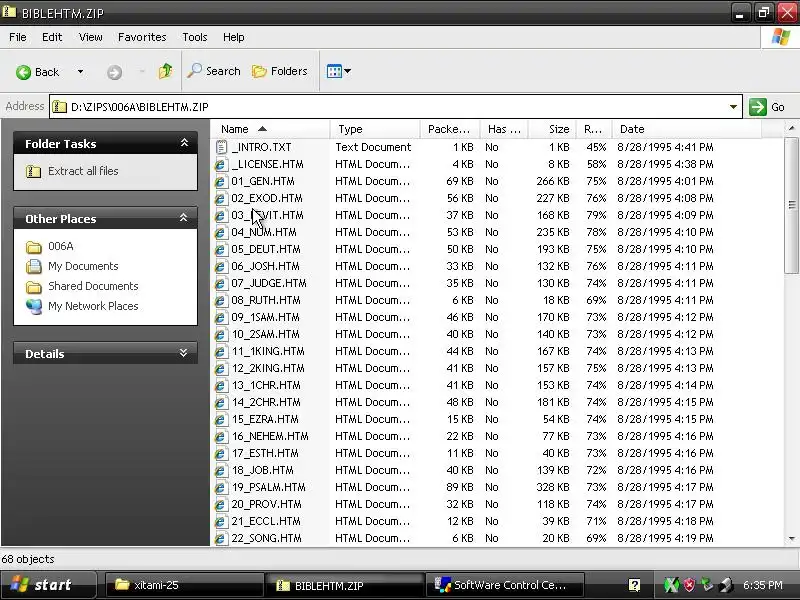Image resolution: width=800 pixels, height=600 pixels.
Task: Select the 18_JOB.HTM file icon
Action: pos(221,470)
